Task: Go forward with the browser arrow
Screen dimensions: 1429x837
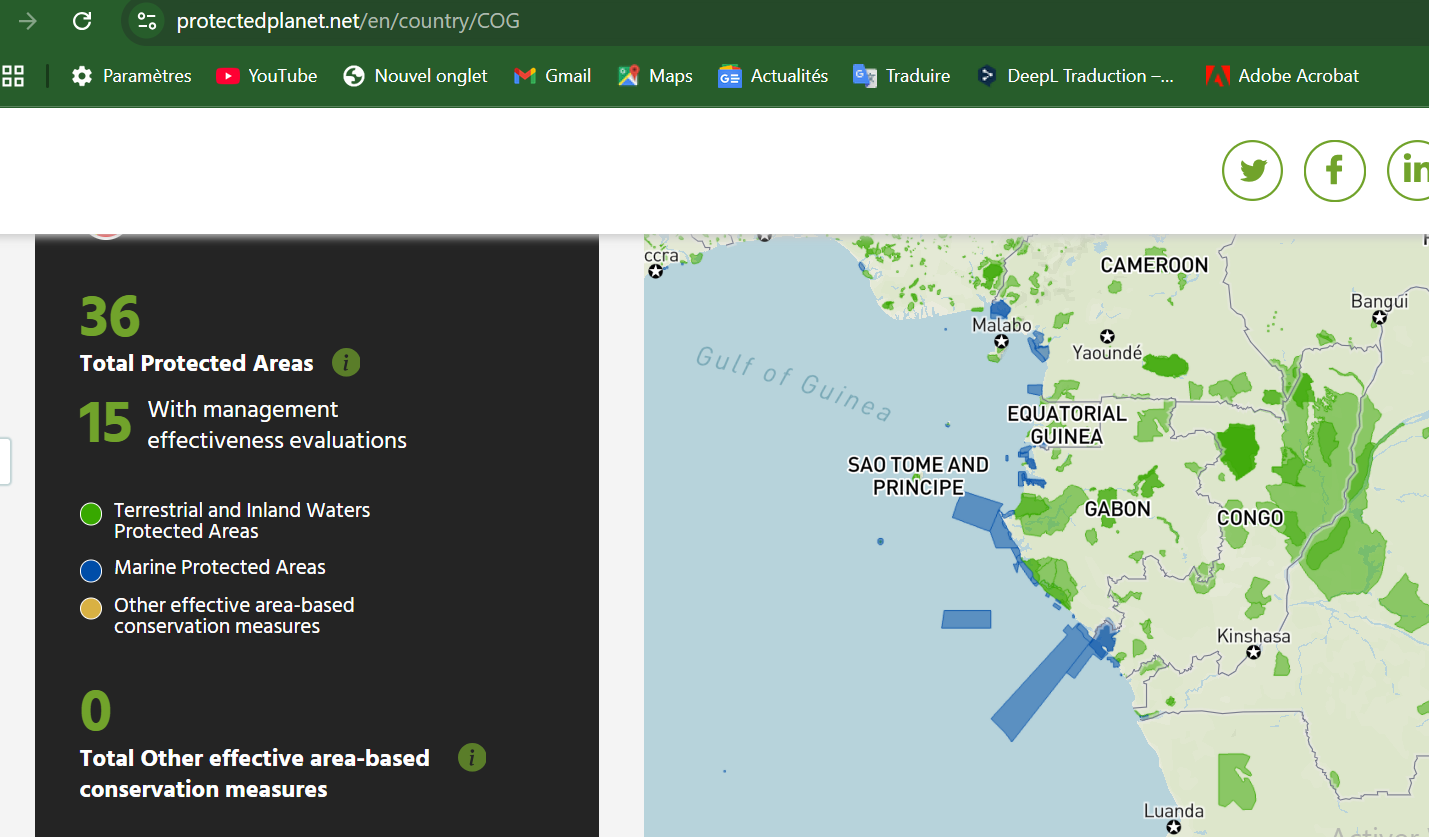Action: [28, 21]
